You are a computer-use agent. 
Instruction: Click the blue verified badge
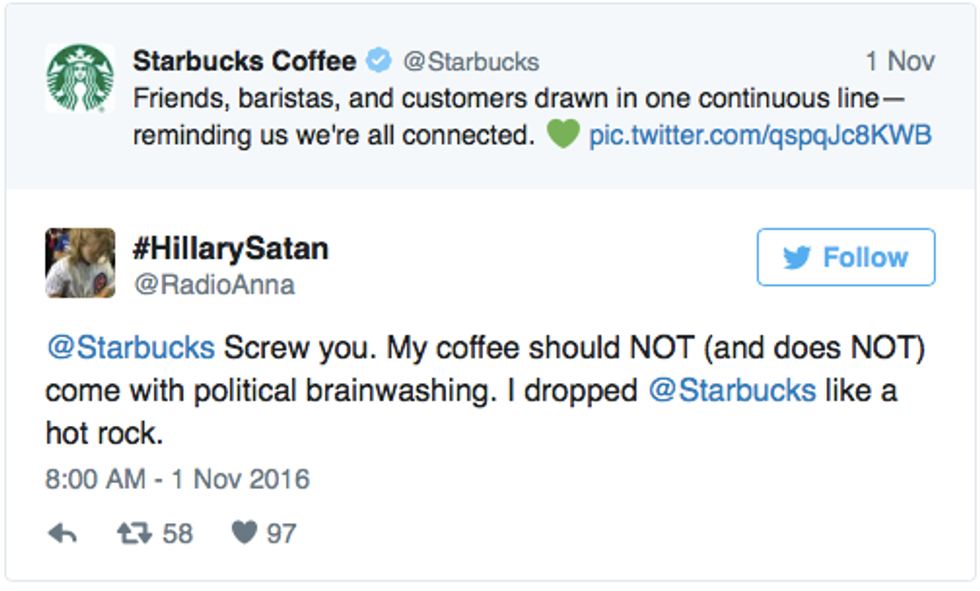coord(379,61)
